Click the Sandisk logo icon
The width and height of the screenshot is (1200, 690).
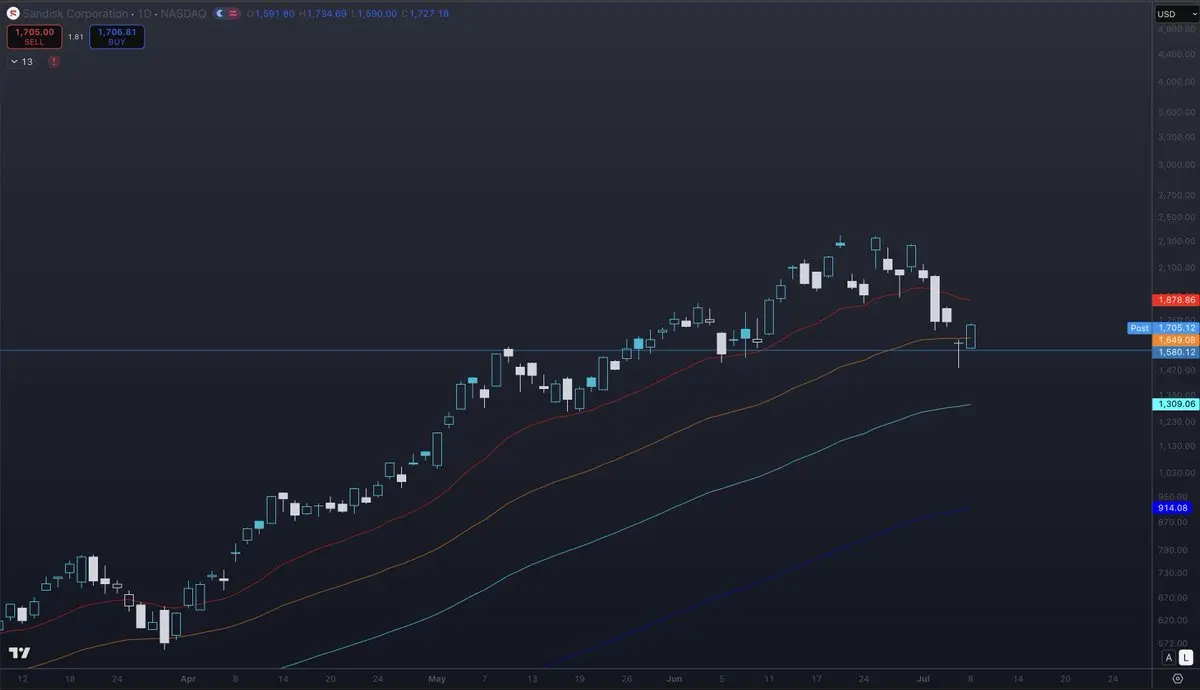click(14, 14)
